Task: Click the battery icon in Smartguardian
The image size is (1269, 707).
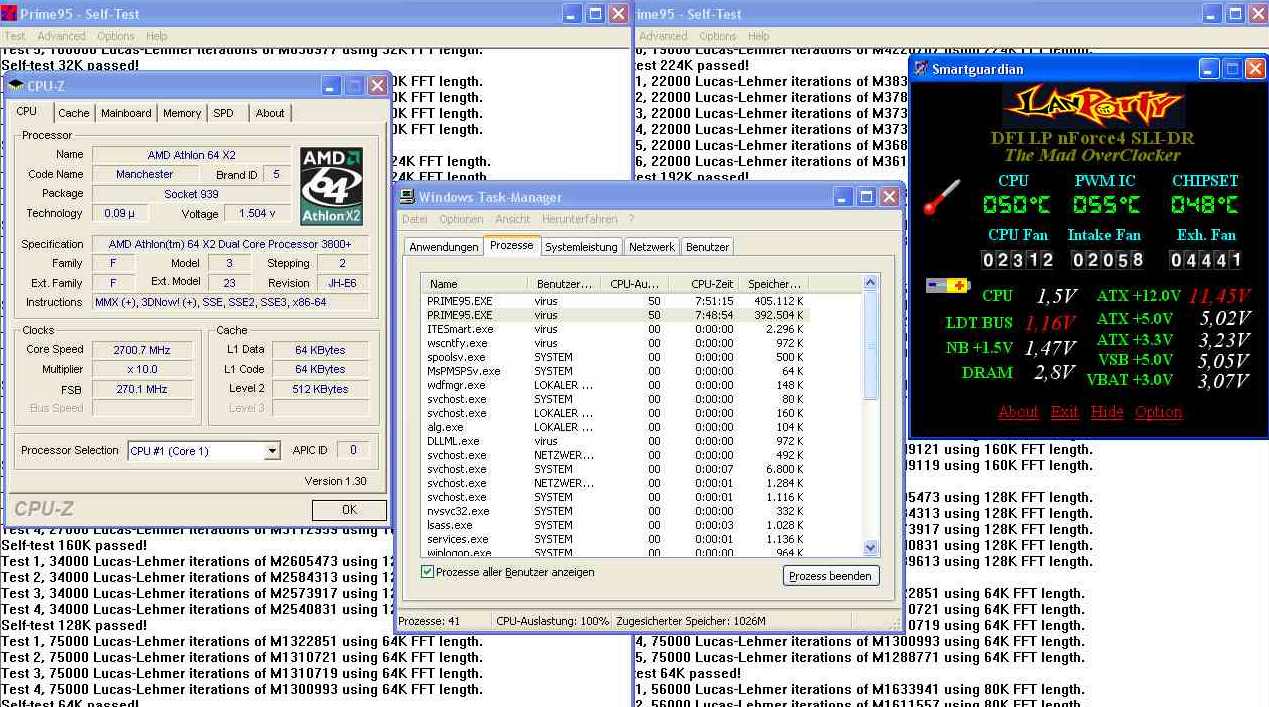Action: [x=947, y=286]
